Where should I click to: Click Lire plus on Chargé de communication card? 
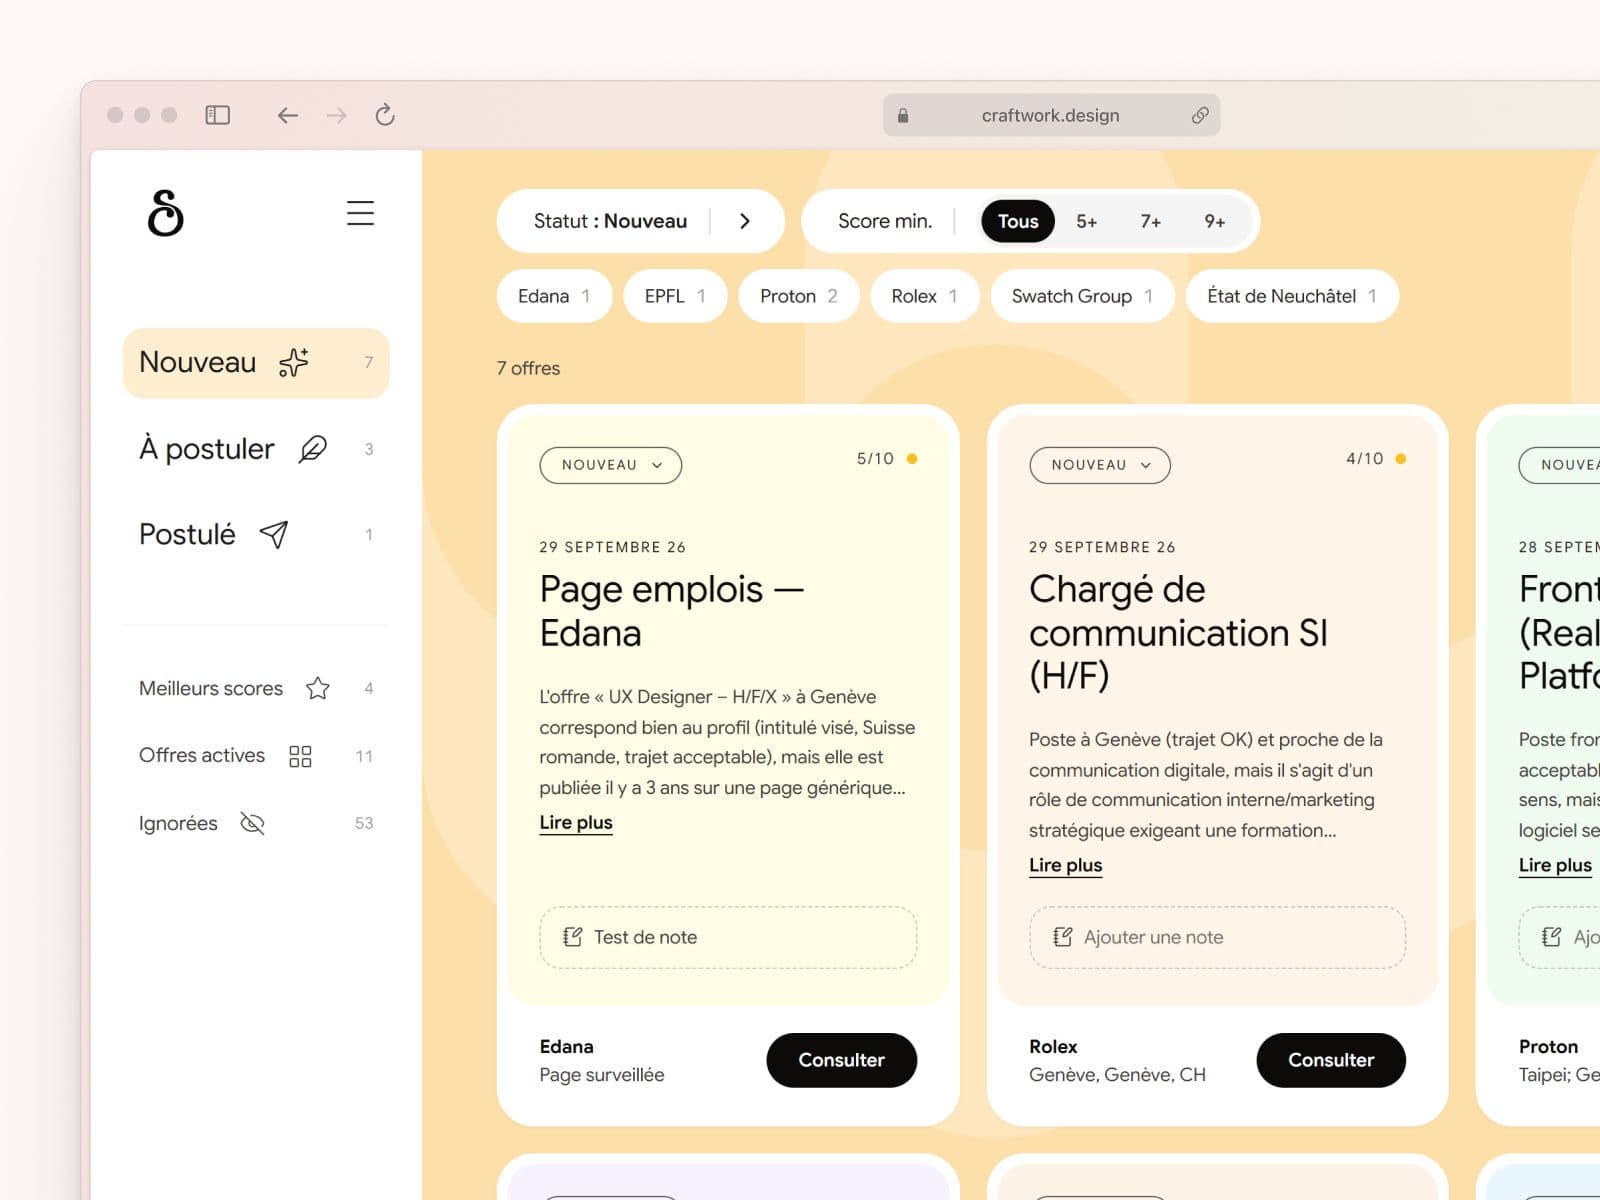[x=1066, y=865]
